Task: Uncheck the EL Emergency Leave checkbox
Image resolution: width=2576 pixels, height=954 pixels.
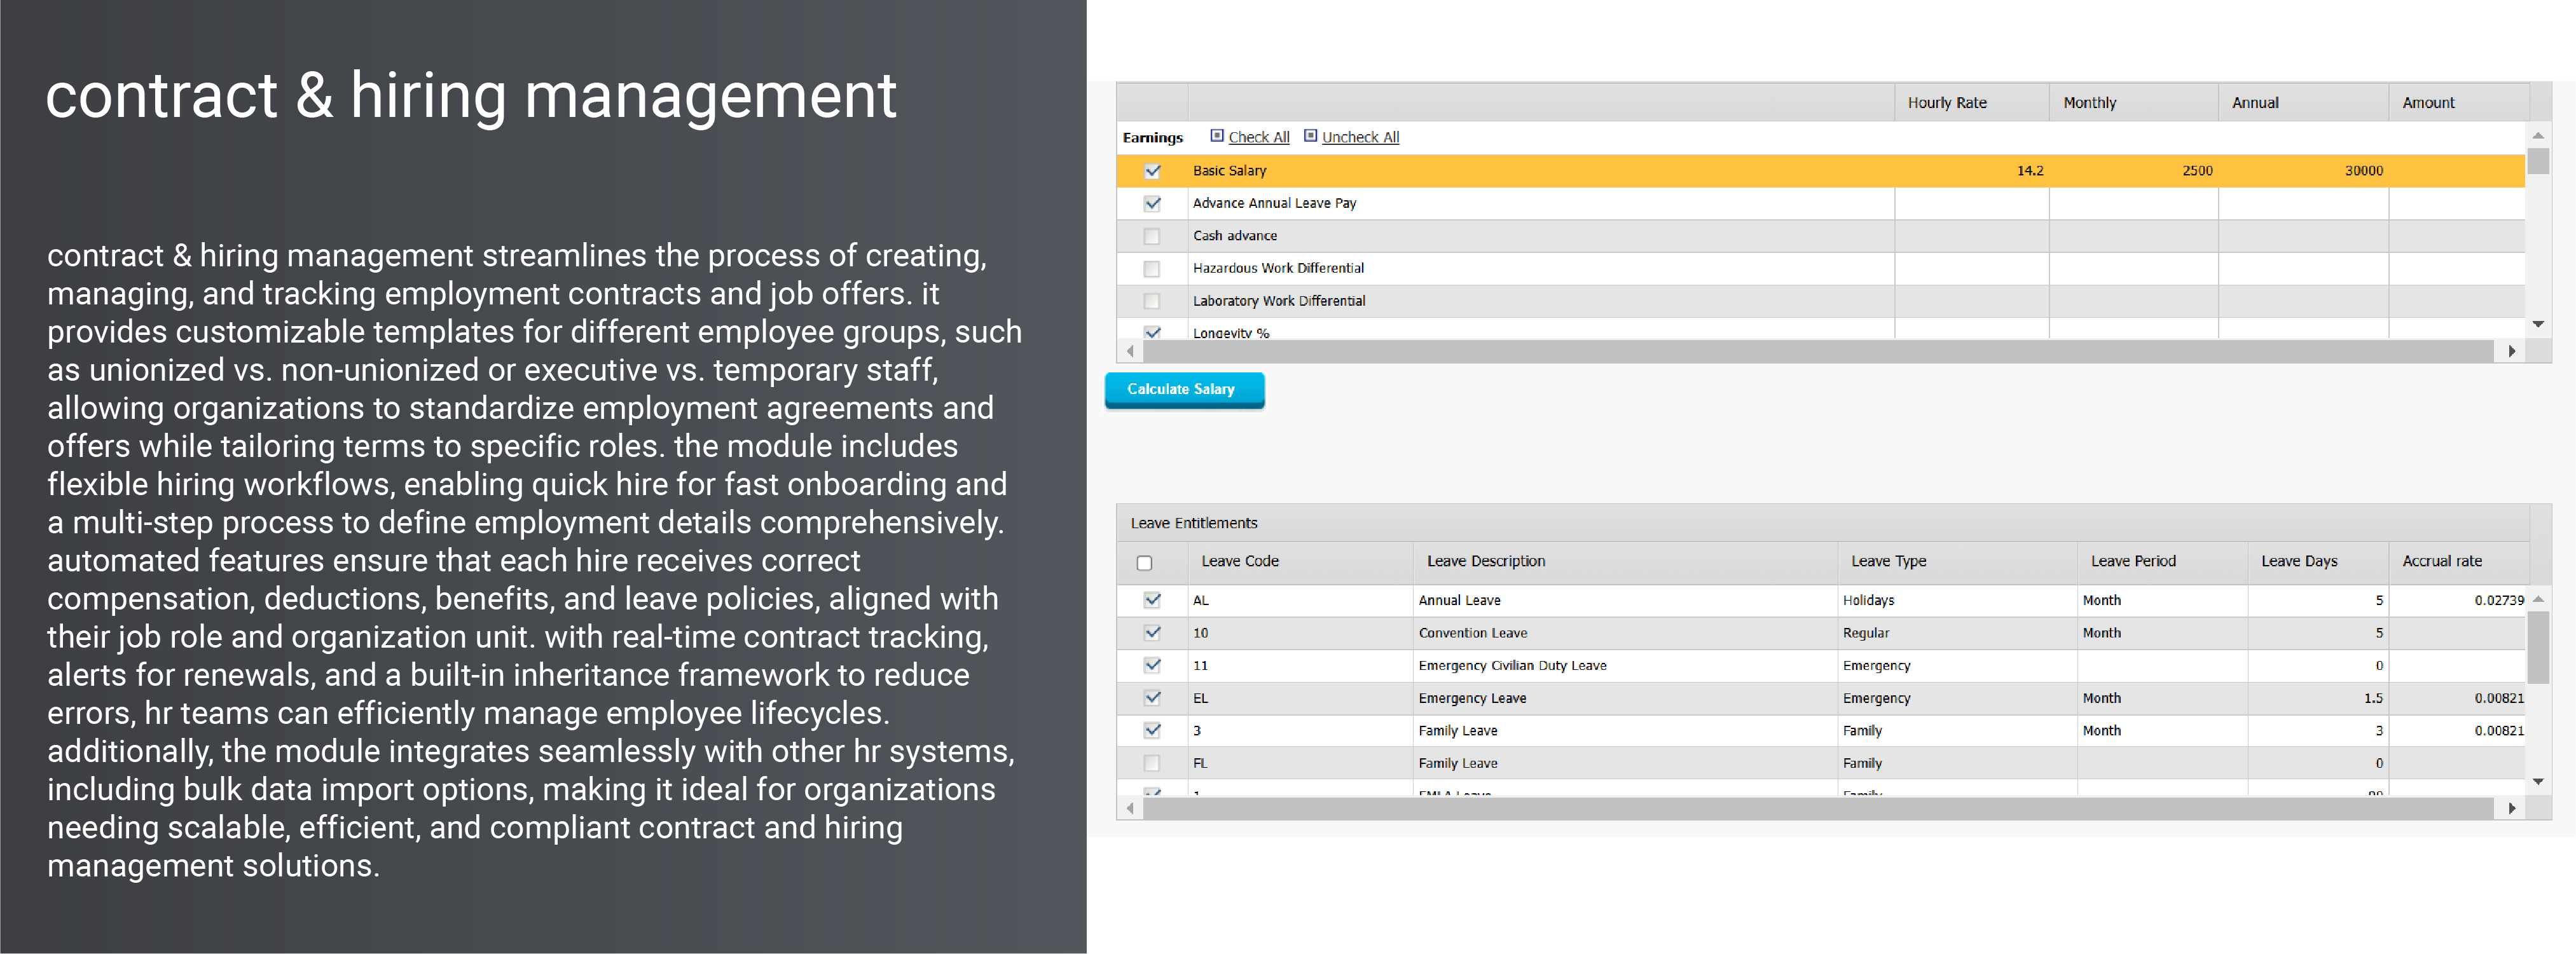Action: pos(1152,698)
